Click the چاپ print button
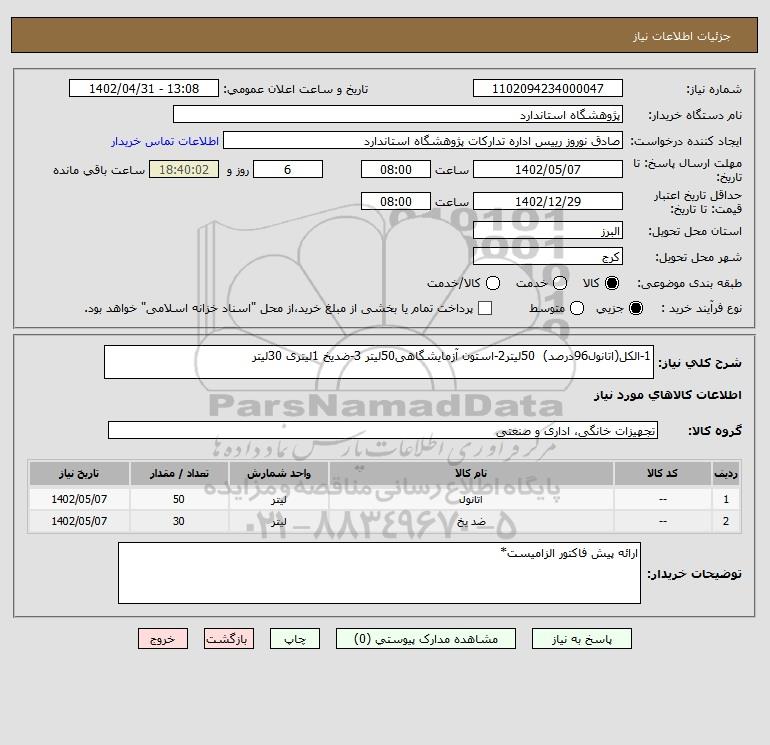Viewport: 770px width, 745px height. [295, 639]
